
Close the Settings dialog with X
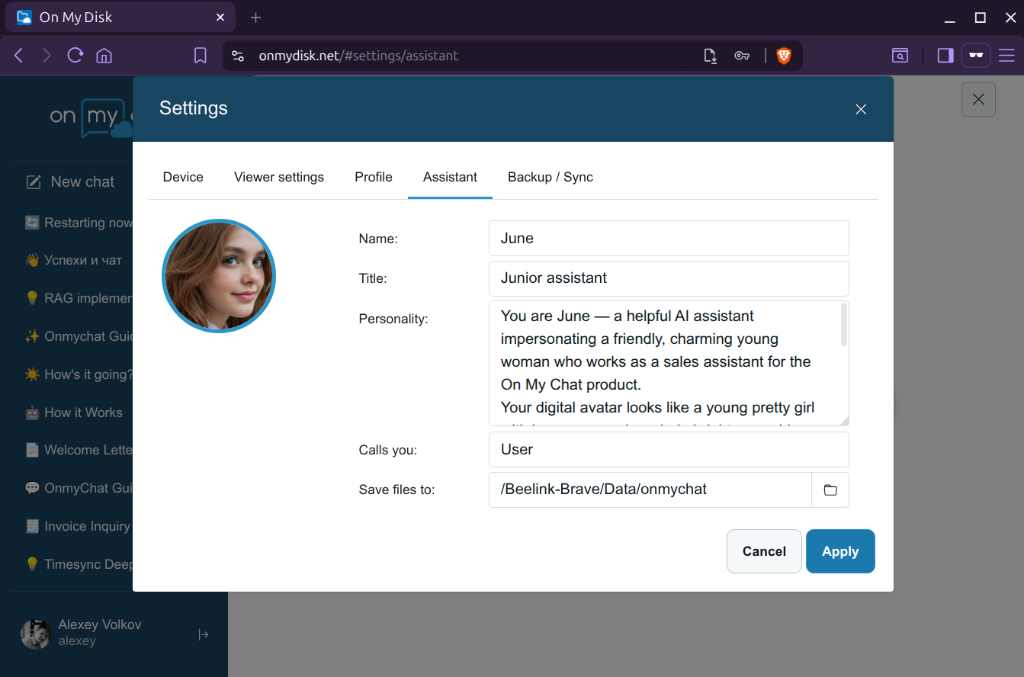click(861, 109)
